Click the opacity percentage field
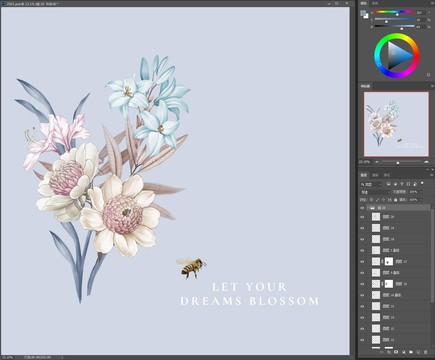 [413, 192]
